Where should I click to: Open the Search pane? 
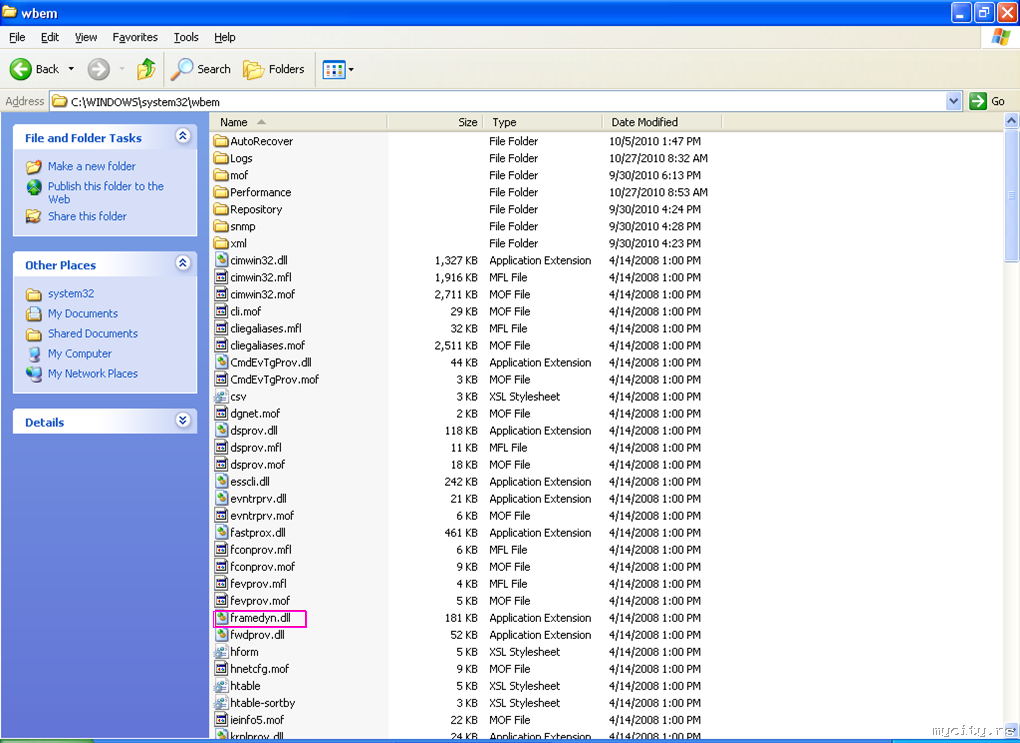(x=201, y=69)
